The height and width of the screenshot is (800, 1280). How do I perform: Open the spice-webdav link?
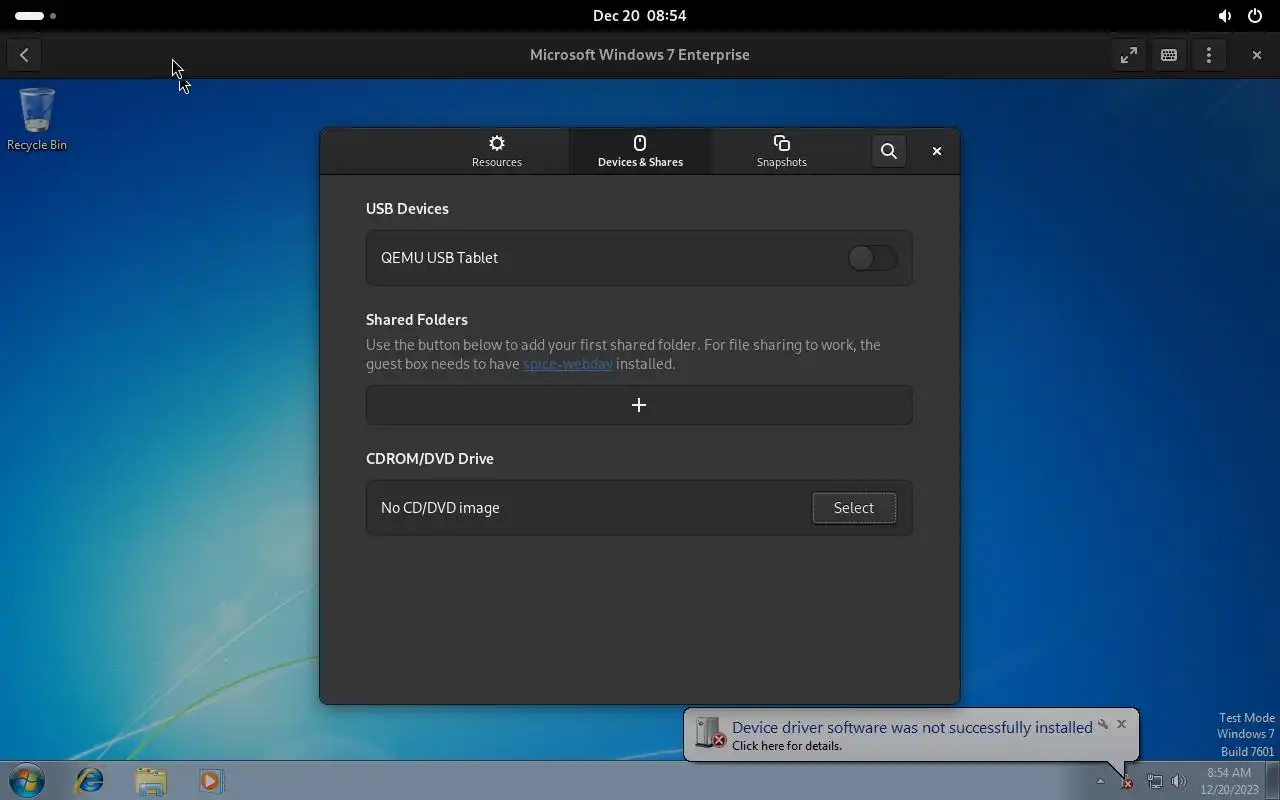pos(567,364)
